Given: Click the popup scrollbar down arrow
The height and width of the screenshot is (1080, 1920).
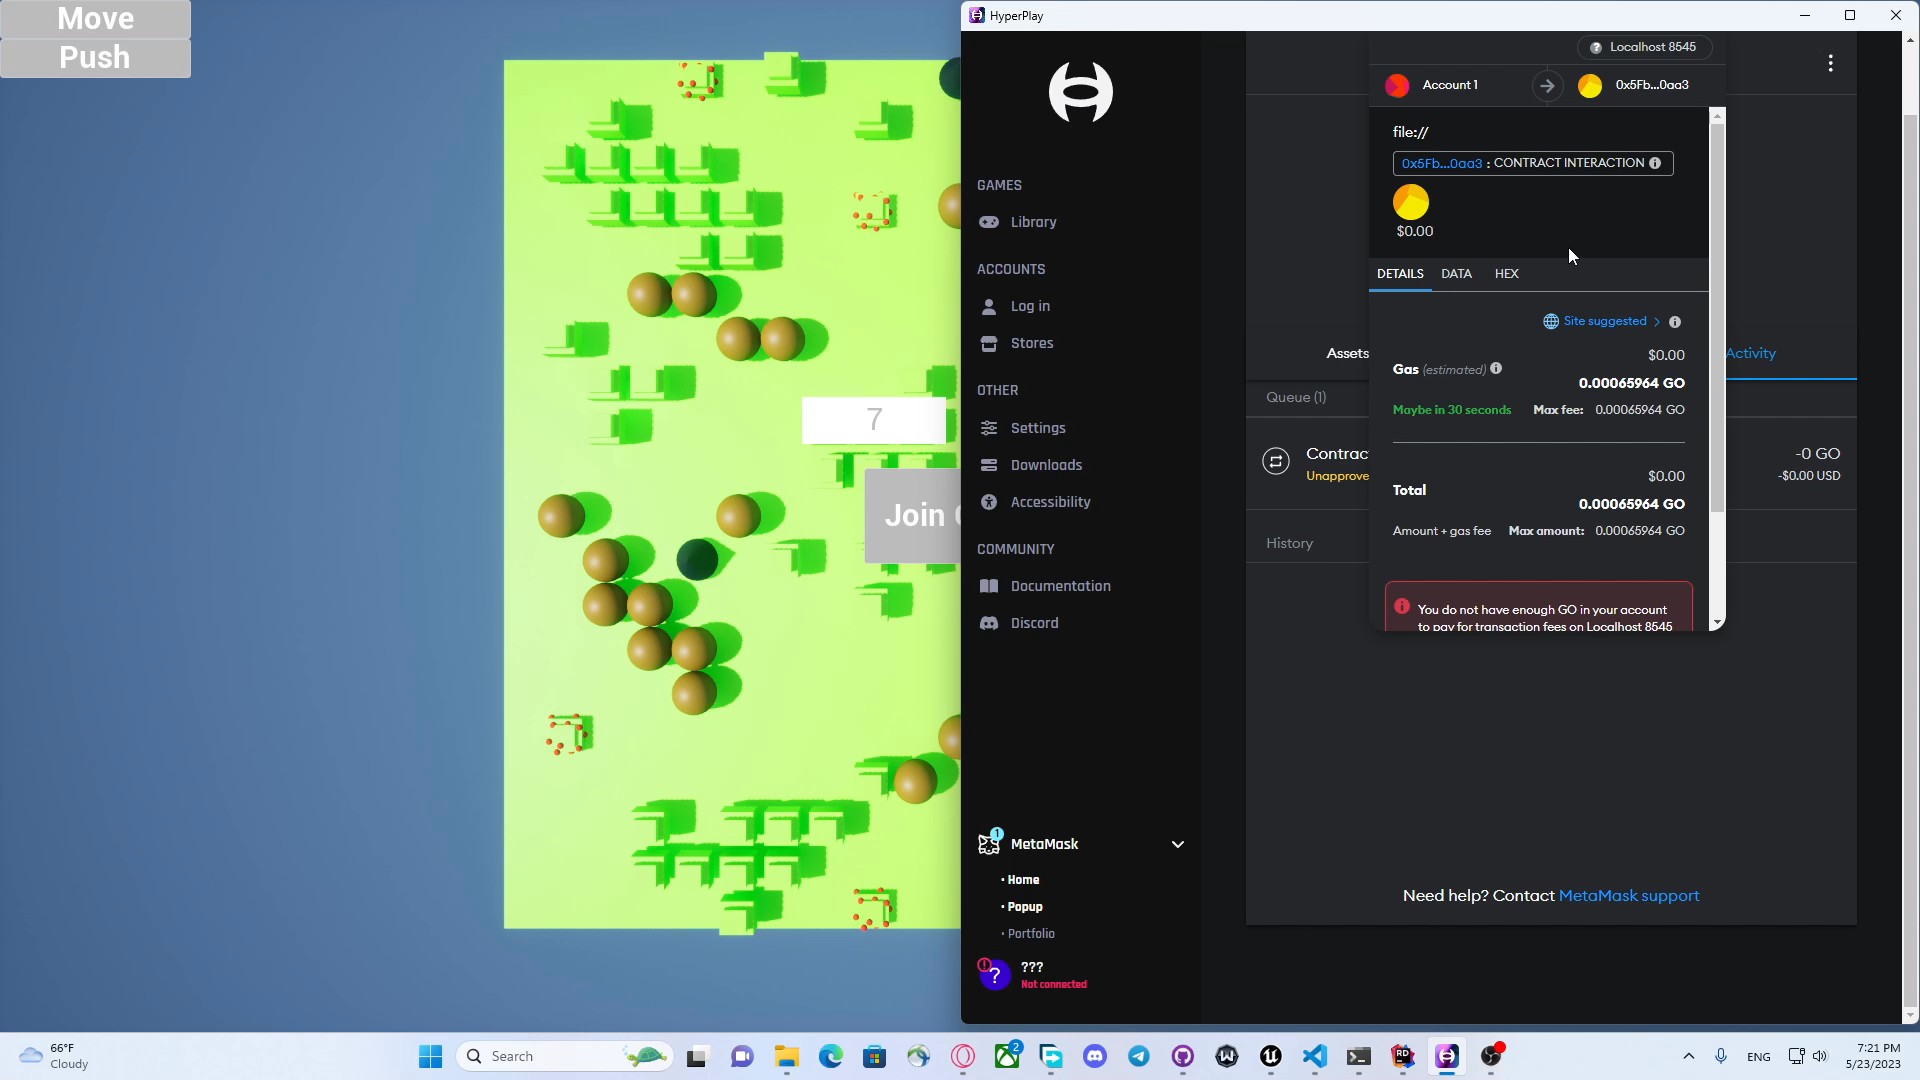Looking at the screenshot, I should coord(1717,623).
